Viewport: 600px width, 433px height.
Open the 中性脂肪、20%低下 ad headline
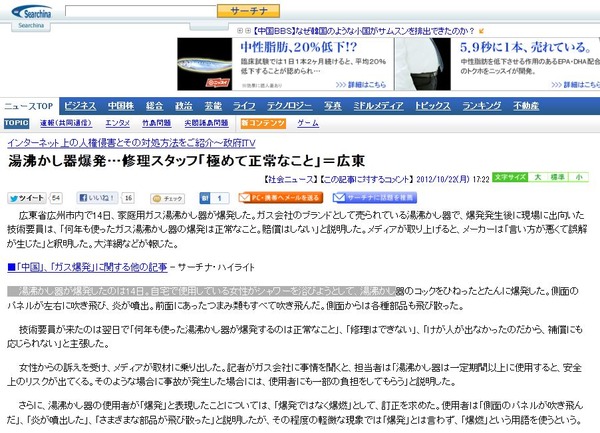pyautogui.click(x=299, y=47)
